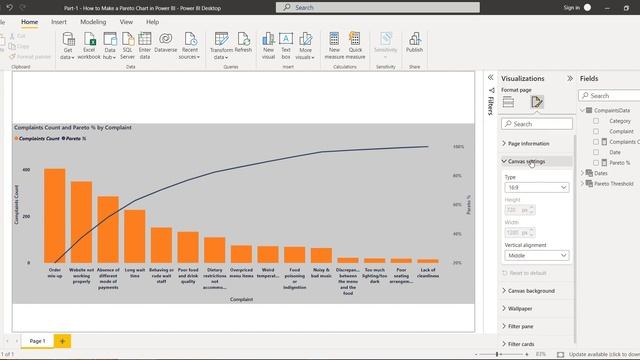Check the Date field checkbox

pos(596,152)
